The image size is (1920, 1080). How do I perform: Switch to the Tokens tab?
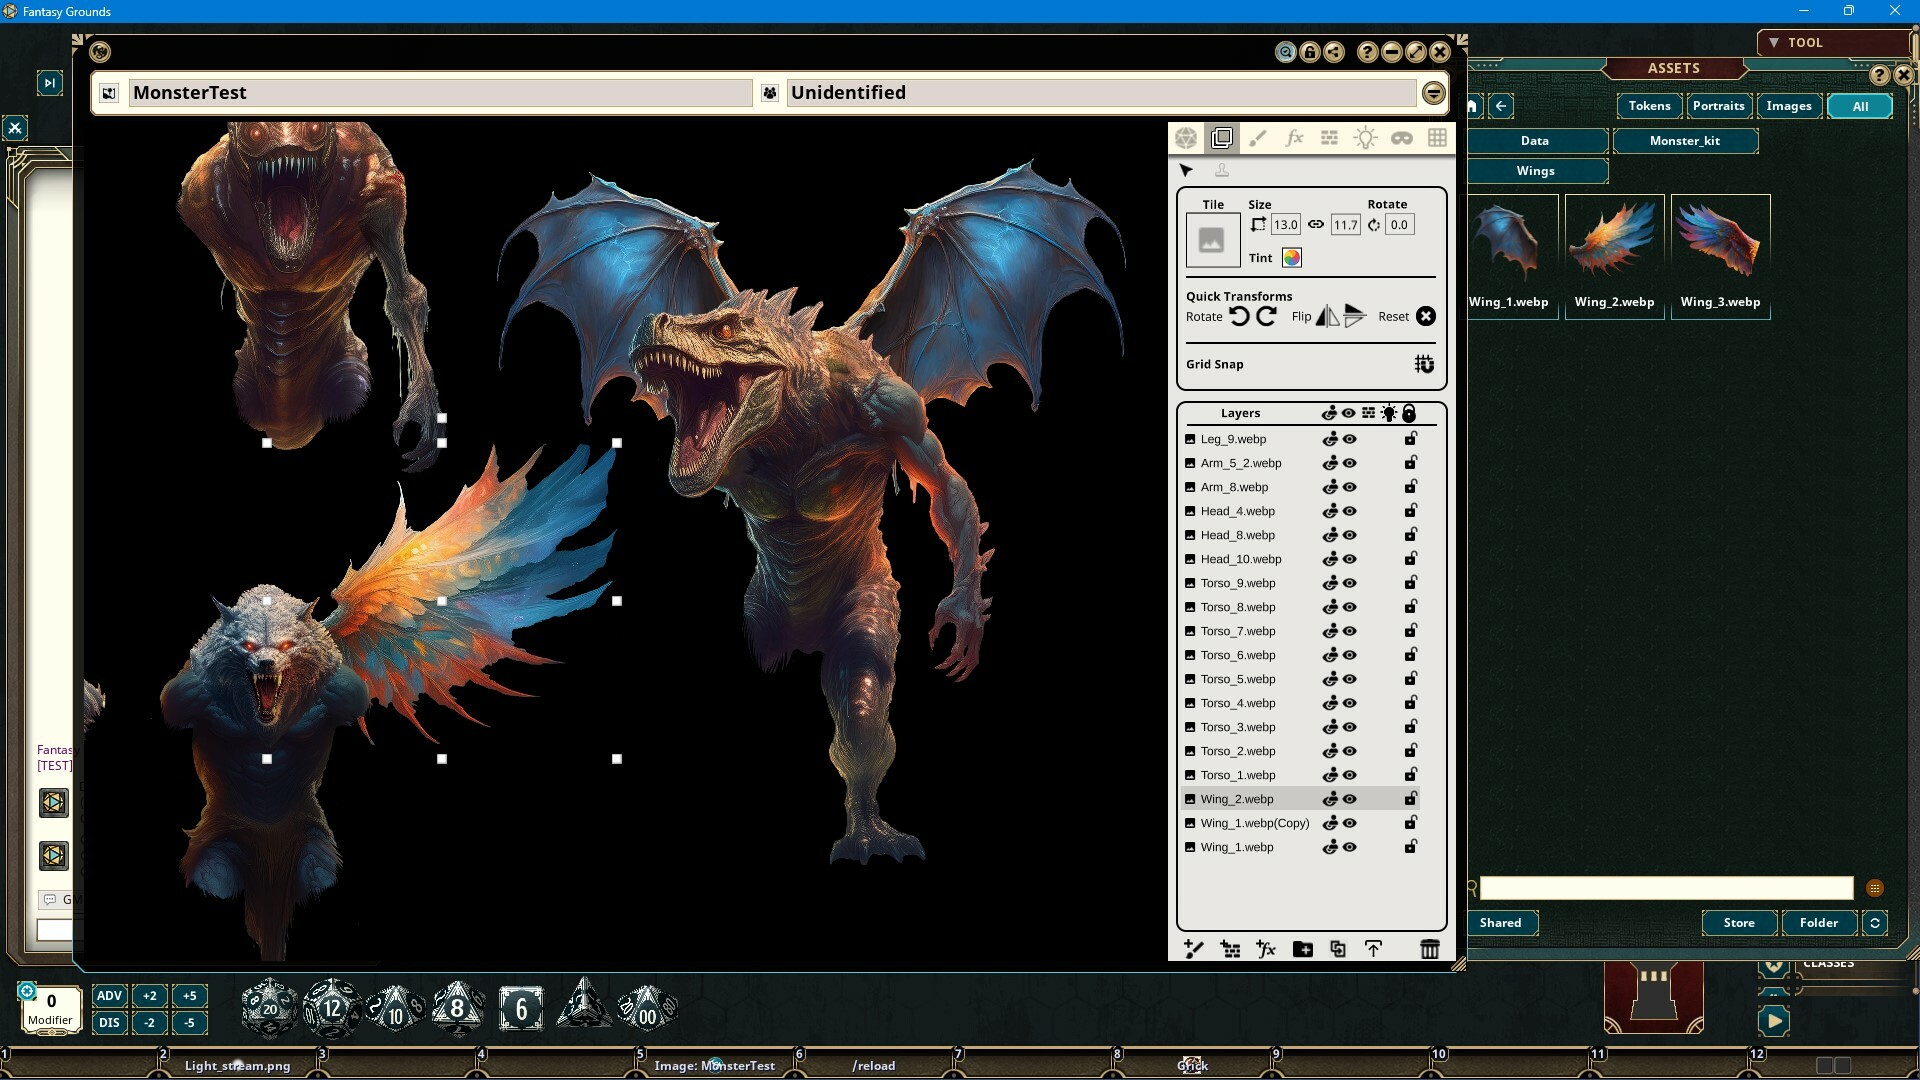click(1648, 105)
